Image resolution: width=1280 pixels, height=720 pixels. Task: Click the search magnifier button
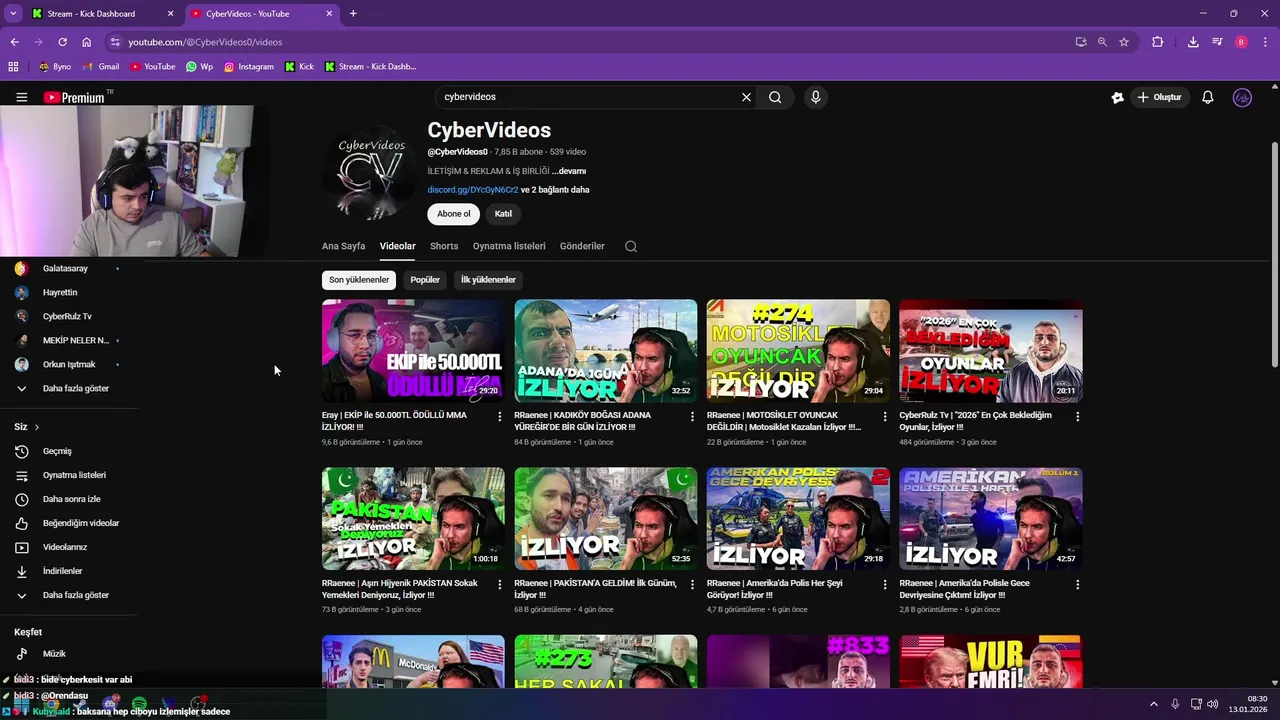(x=775, y=97)
